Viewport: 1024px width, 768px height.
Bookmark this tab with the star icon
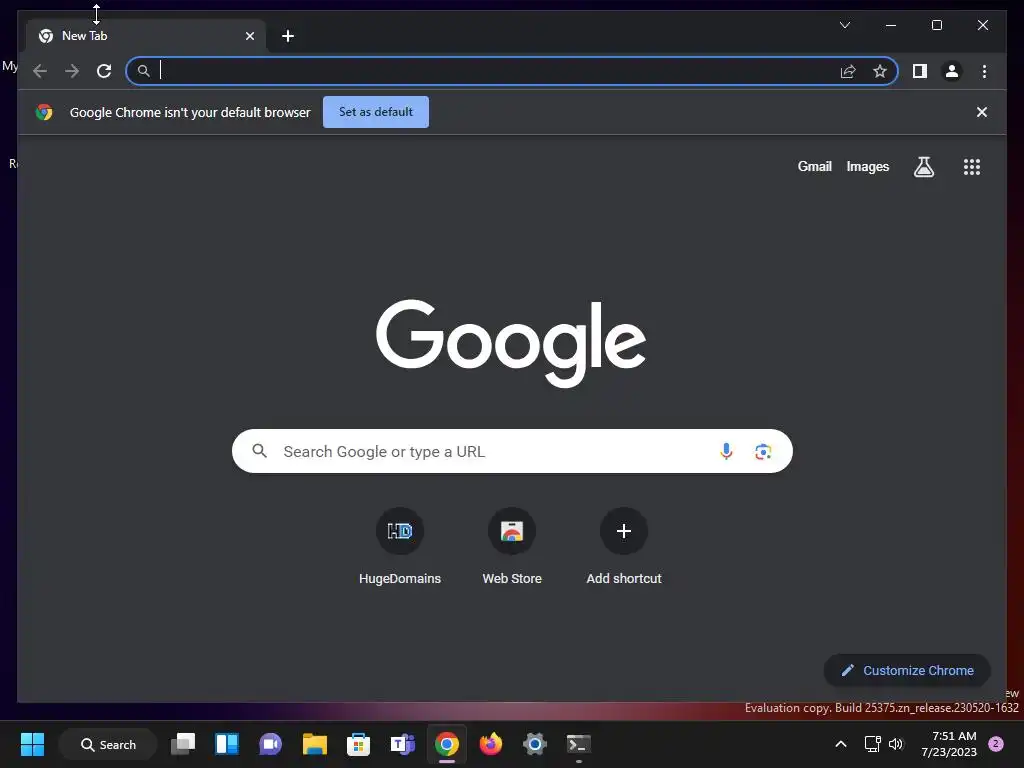(880, 71)
